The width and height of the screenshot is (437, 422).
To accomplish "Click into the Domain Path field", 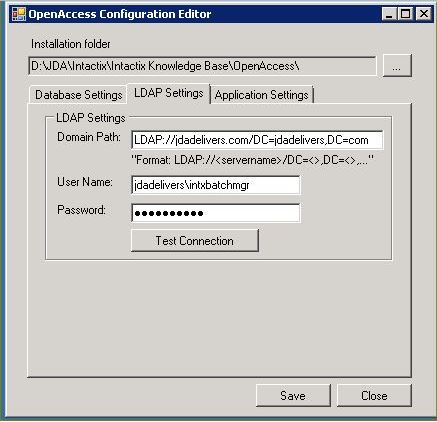I will [x=257, y=140].
